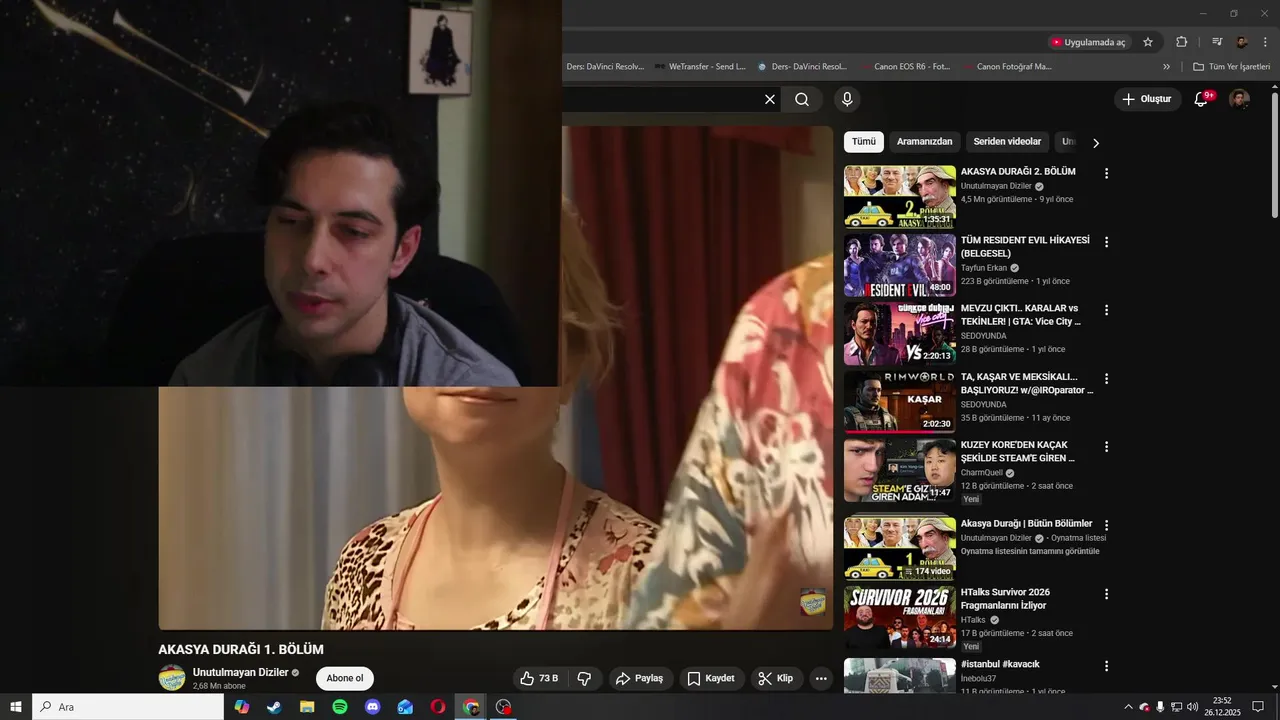Open the #istanbul #kavacık video title

1000,664
